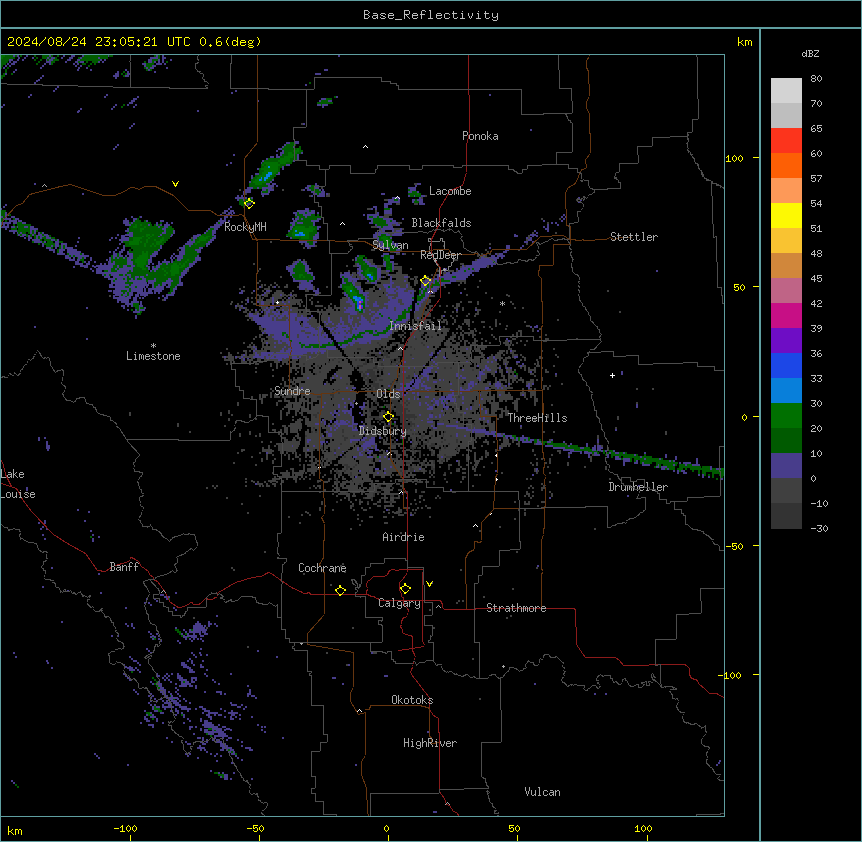Click the magenta 42 dBZ legend swatch

coord(786,315)
